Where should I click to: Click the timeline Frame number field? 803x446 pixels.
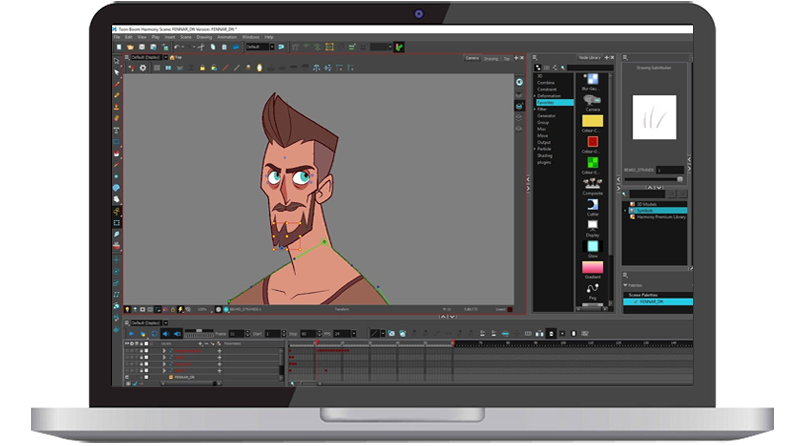[236, 334]
